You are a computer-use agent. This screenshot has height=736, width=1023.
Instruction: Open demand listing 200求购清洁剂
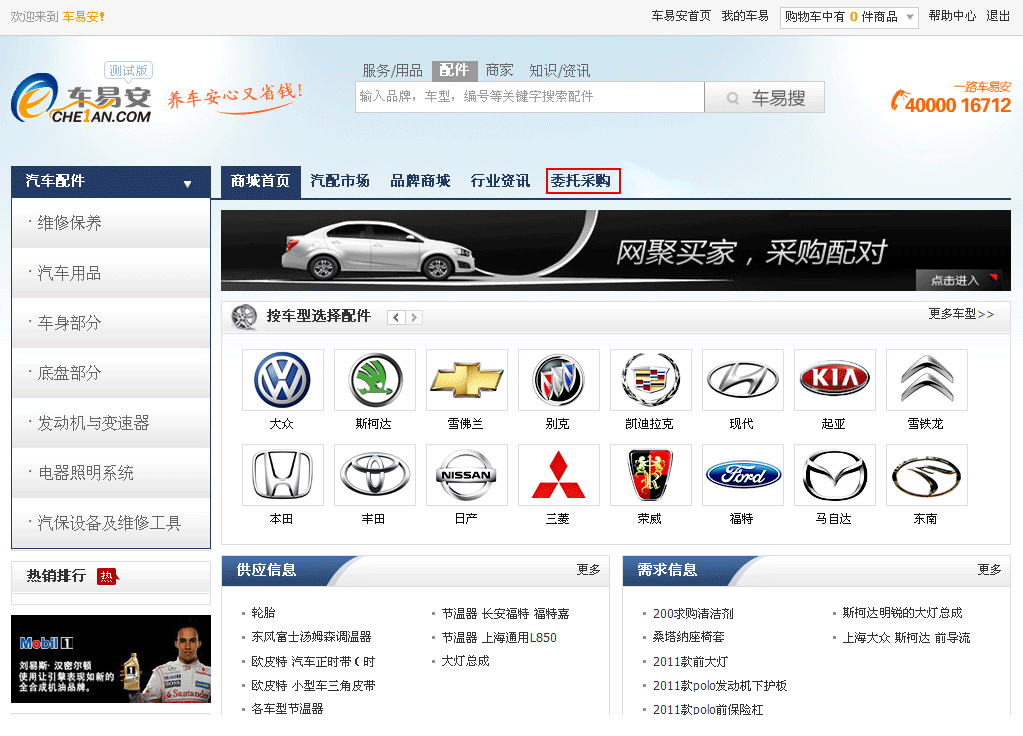click(693, 614)
